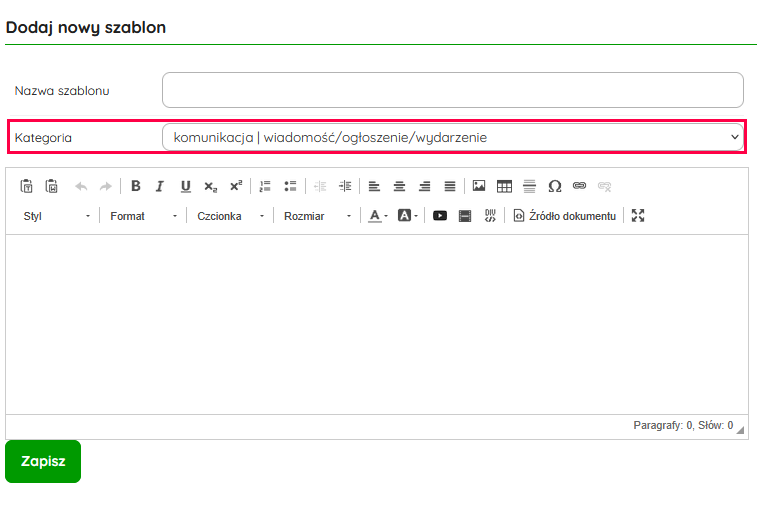
Task: Open the text color picker
Action: pyautogui.click(x=378, y=216)
